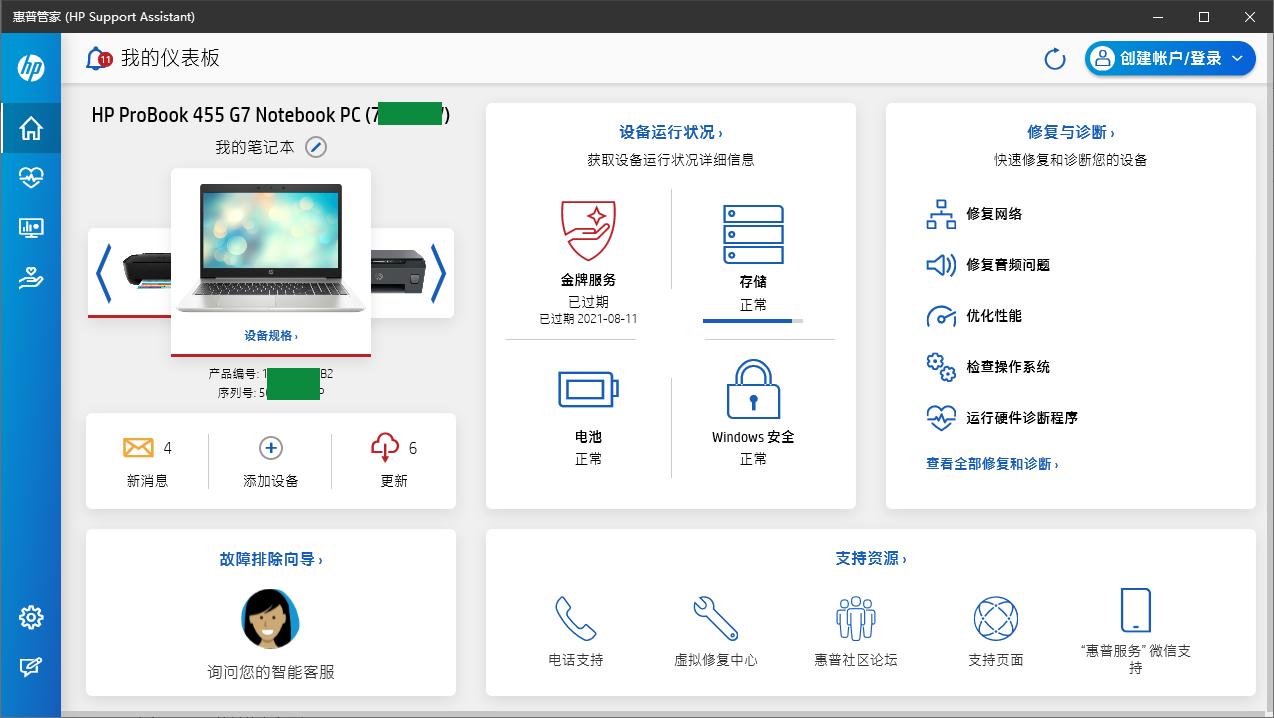
Task: Click the virtual agent avatar
Action: click(271, 618)
